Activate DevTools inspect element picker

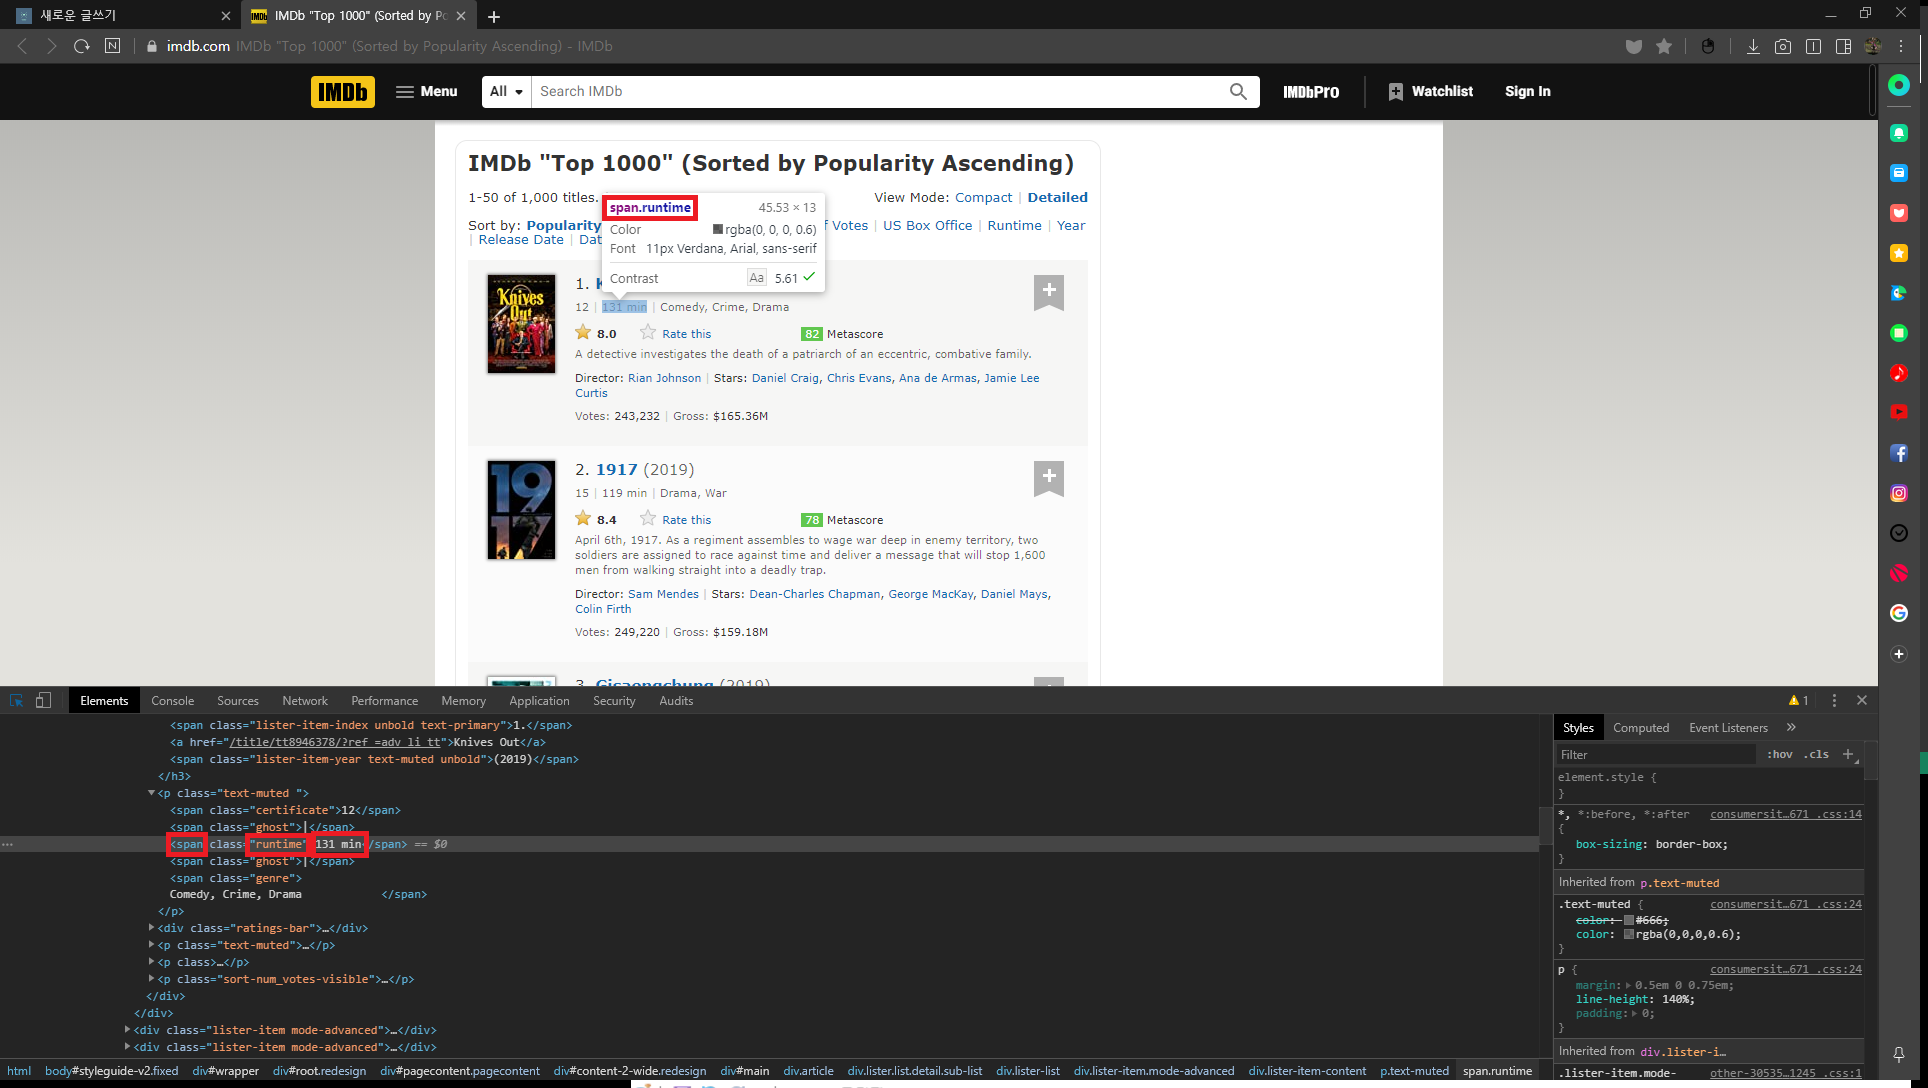[16, 701]
